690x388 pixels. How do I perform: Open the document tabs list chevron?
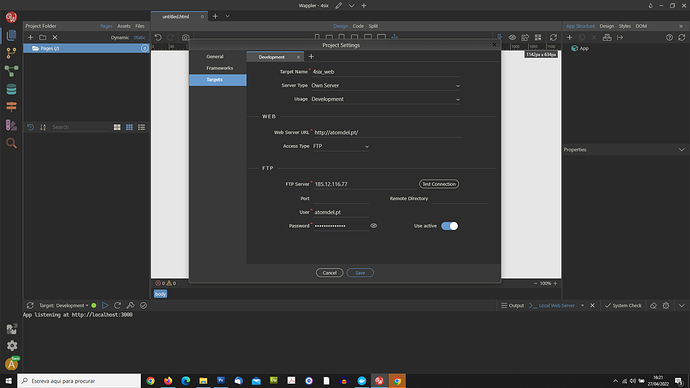[x=228, y=16]
